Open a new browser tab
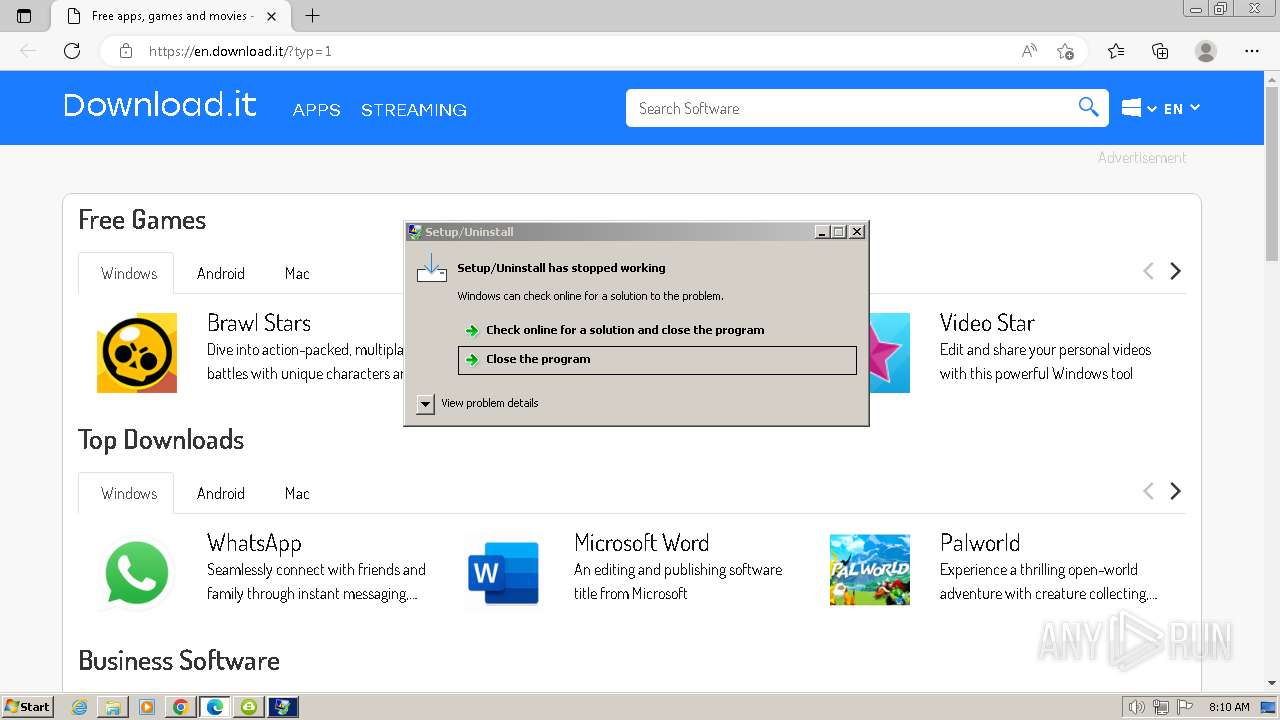 313,16
